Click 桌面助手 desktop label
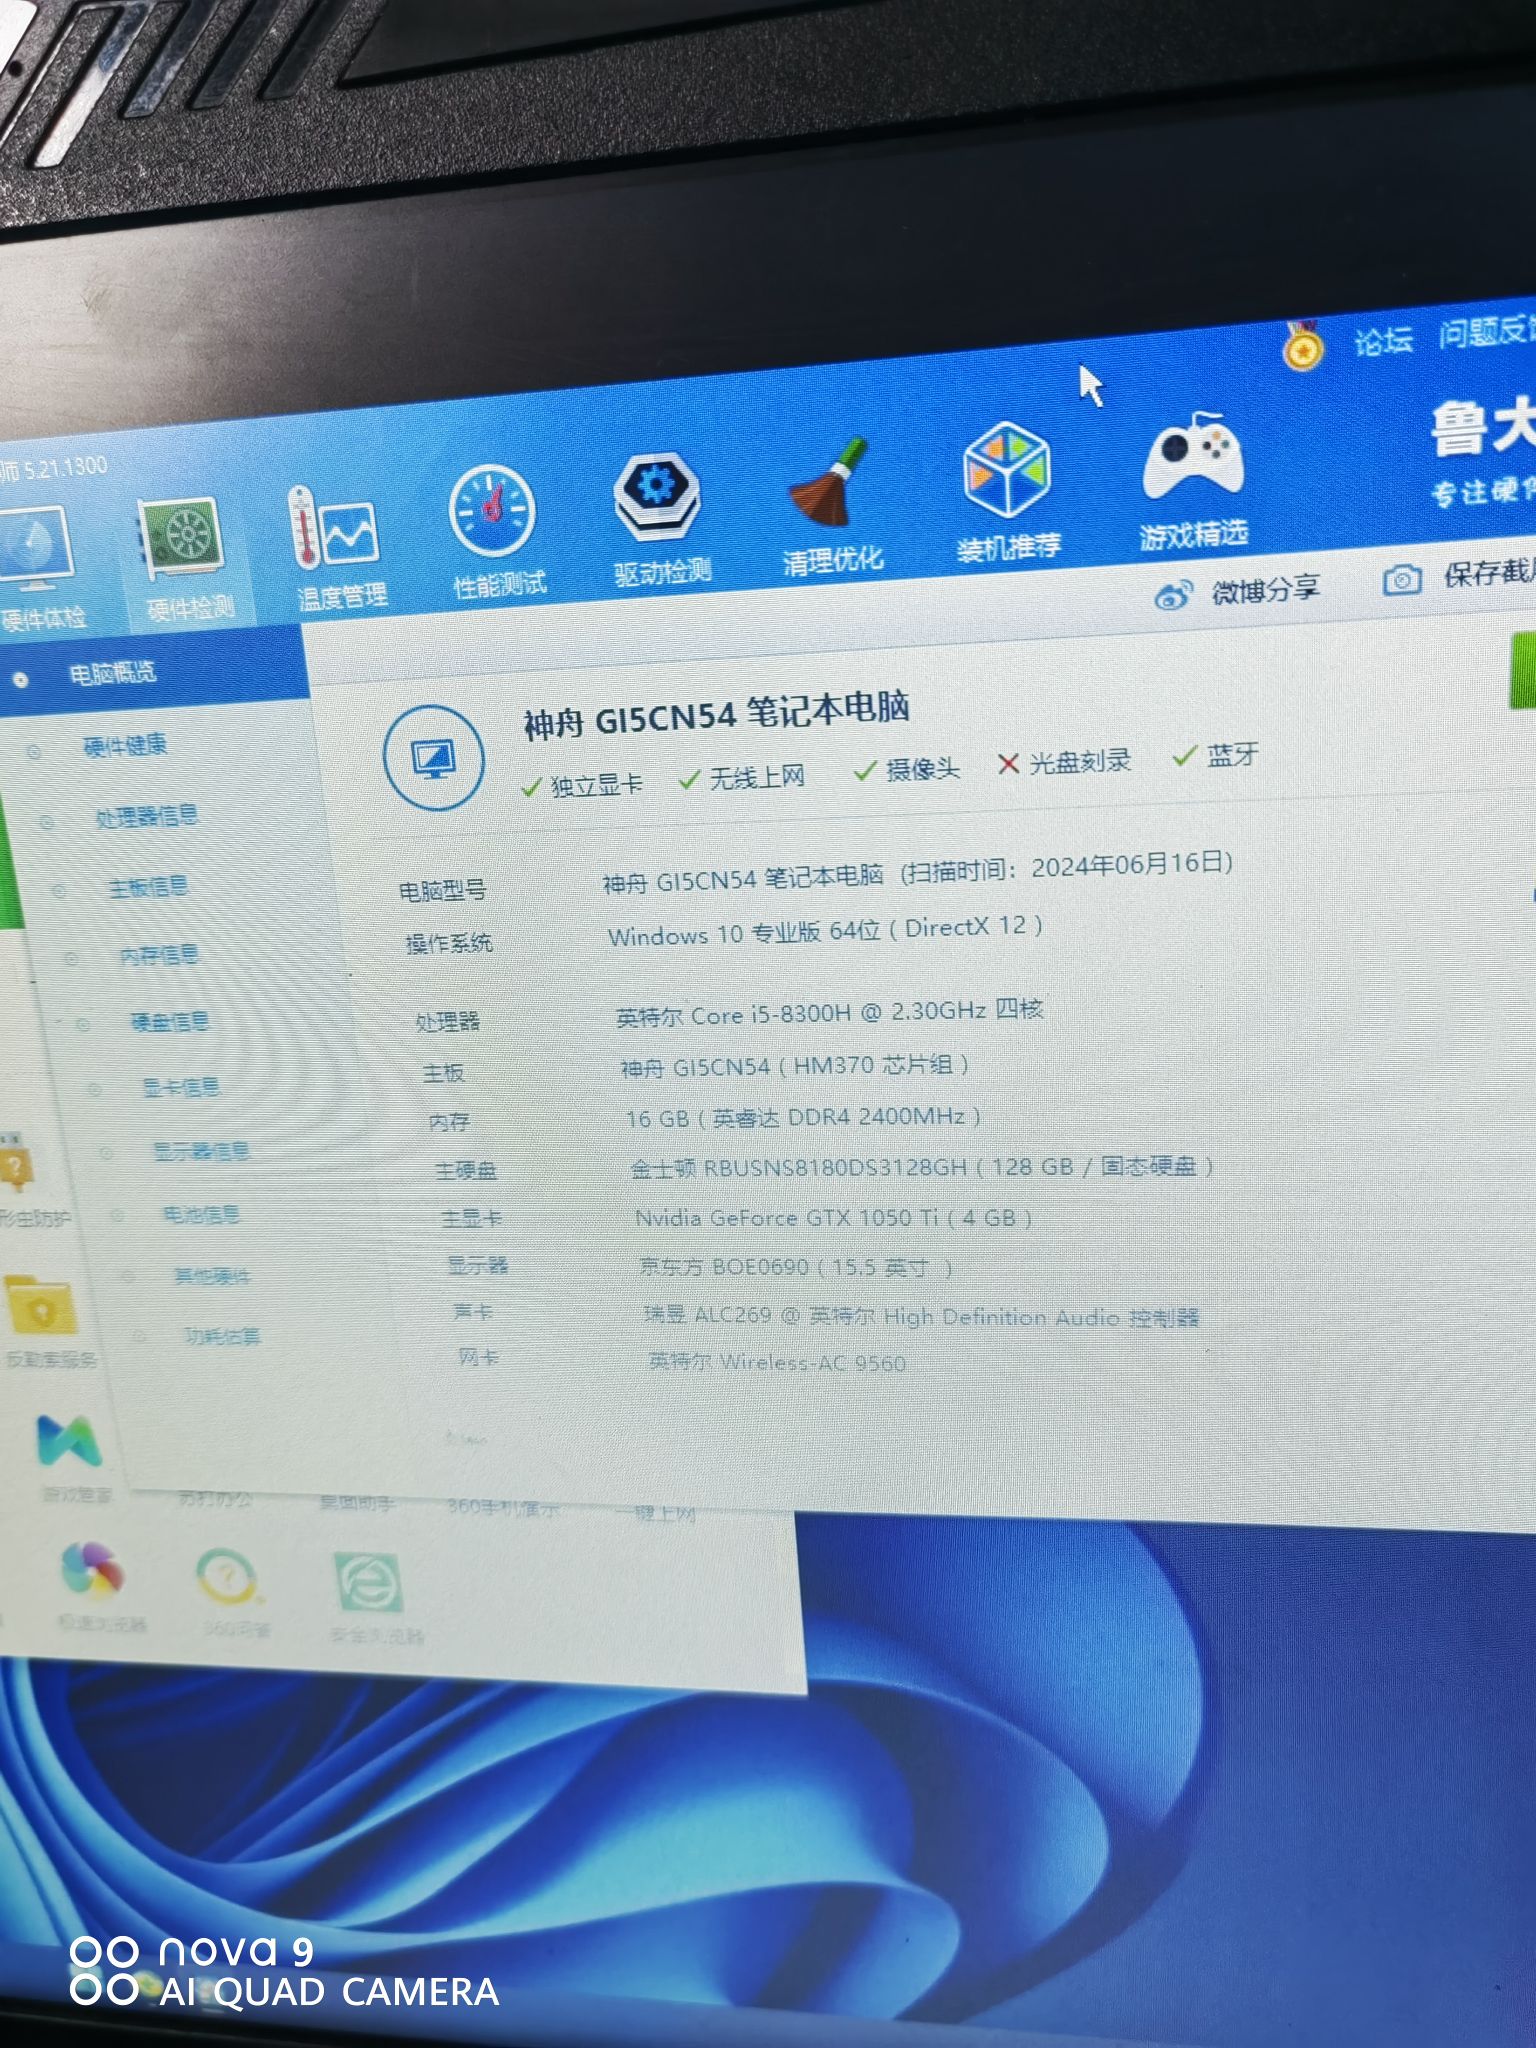This screenshot has height=2048, width=1536. click(357, 1502)
